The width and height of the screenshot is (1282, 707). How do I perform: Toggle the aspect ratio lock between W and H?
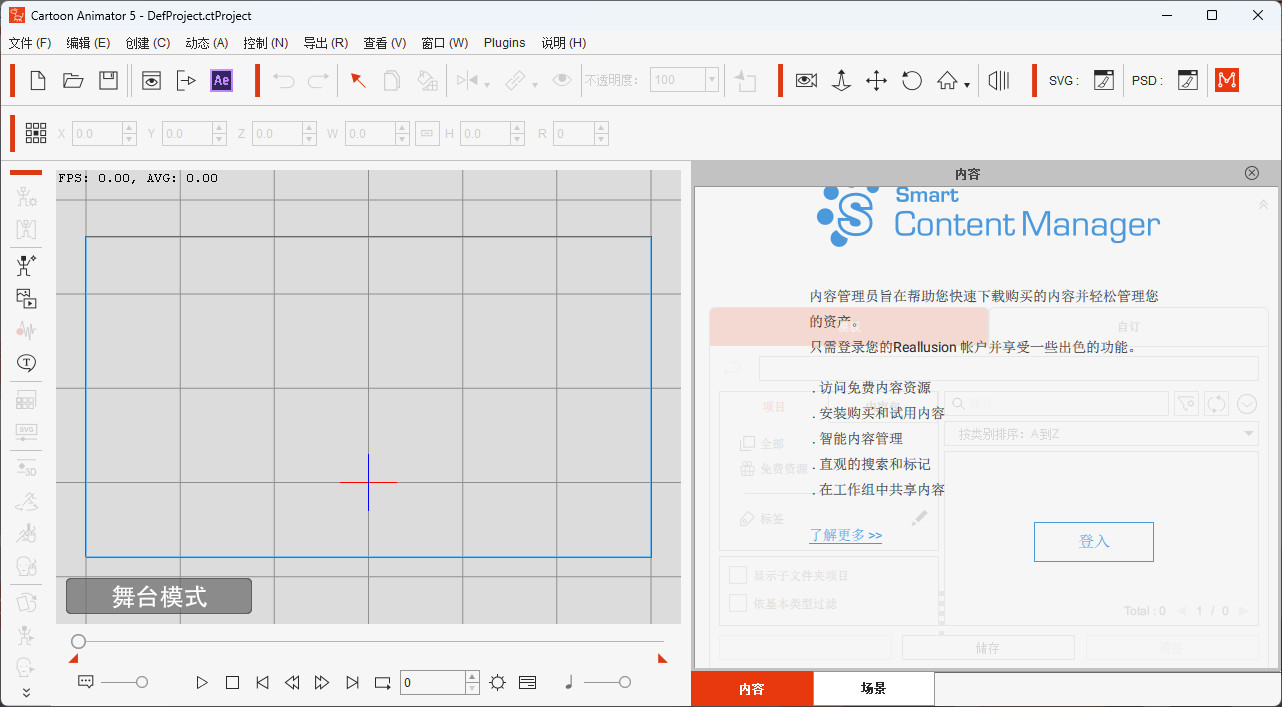pyautogui.click(x=427, y=133)
